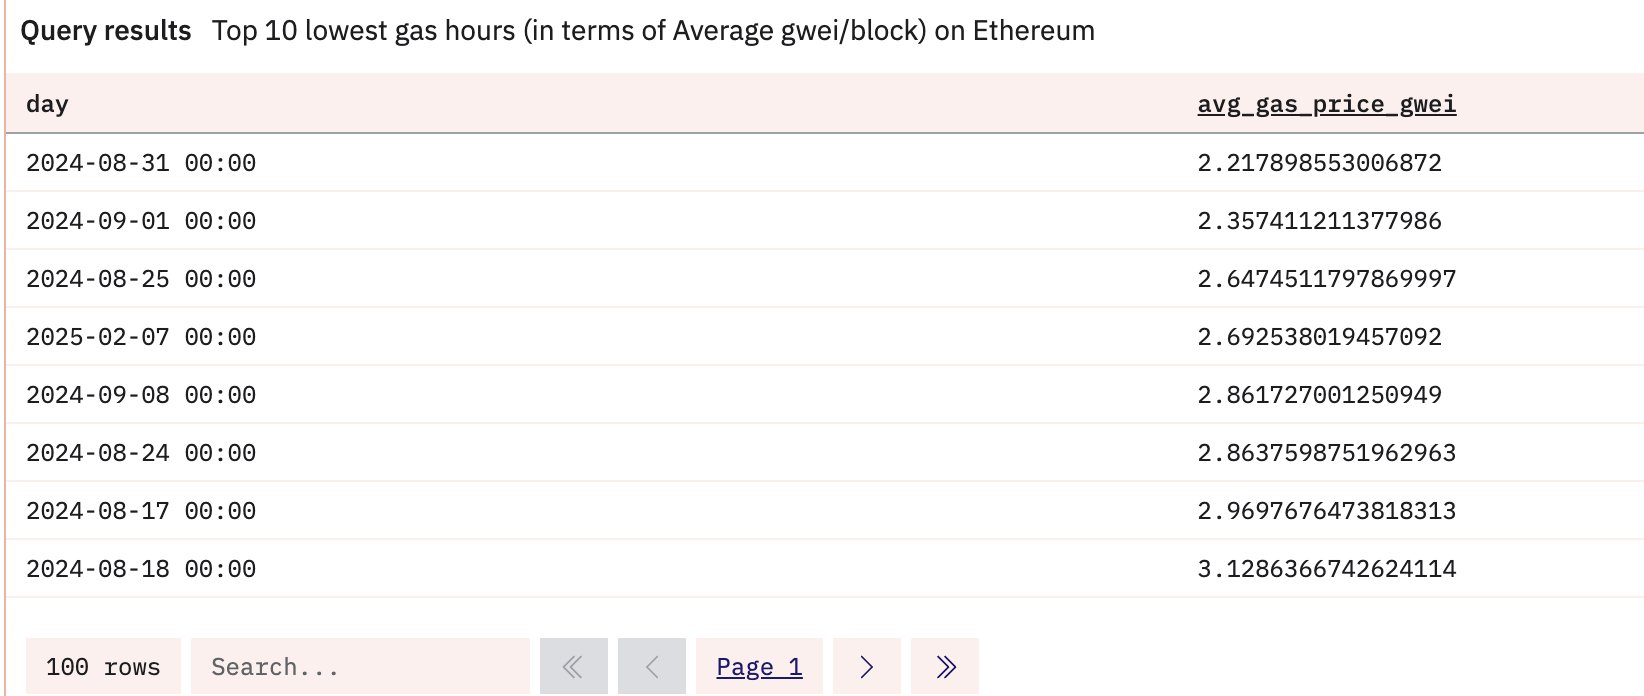This screenshot has width=1644, height=696.
Task: Go to the first page of results
Action: tap(573, 667)
